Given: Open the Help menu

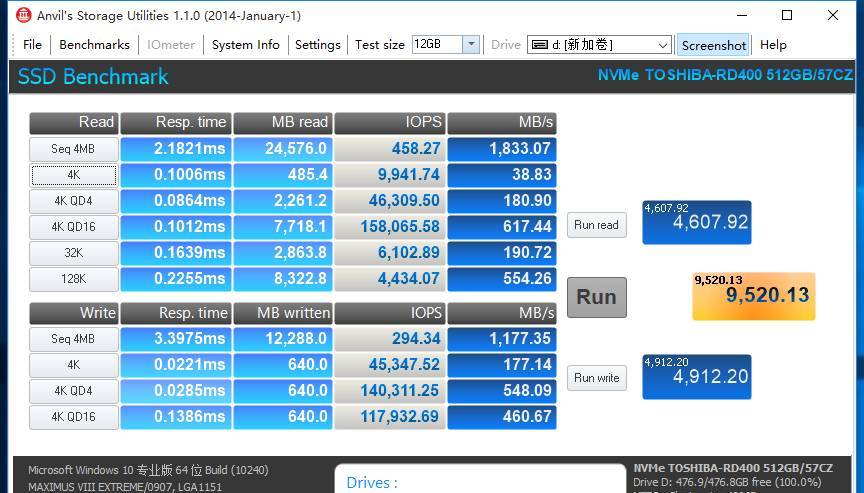Looking at the screenshot, I should point(772,45).
